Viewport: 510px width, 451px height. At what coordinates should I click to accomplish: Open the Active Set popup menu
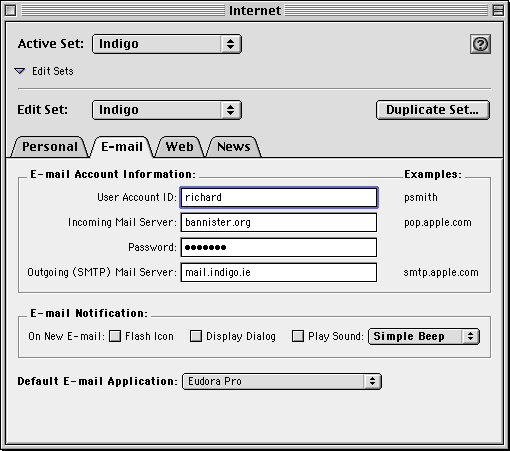[x=167, y=44]
